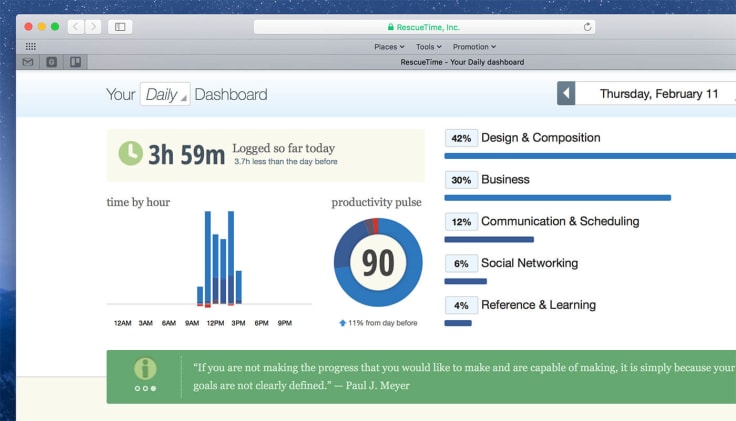This screenshot has width=736, height=421.
Task: Click the Dashboard title word
Action: click(231, 94)
